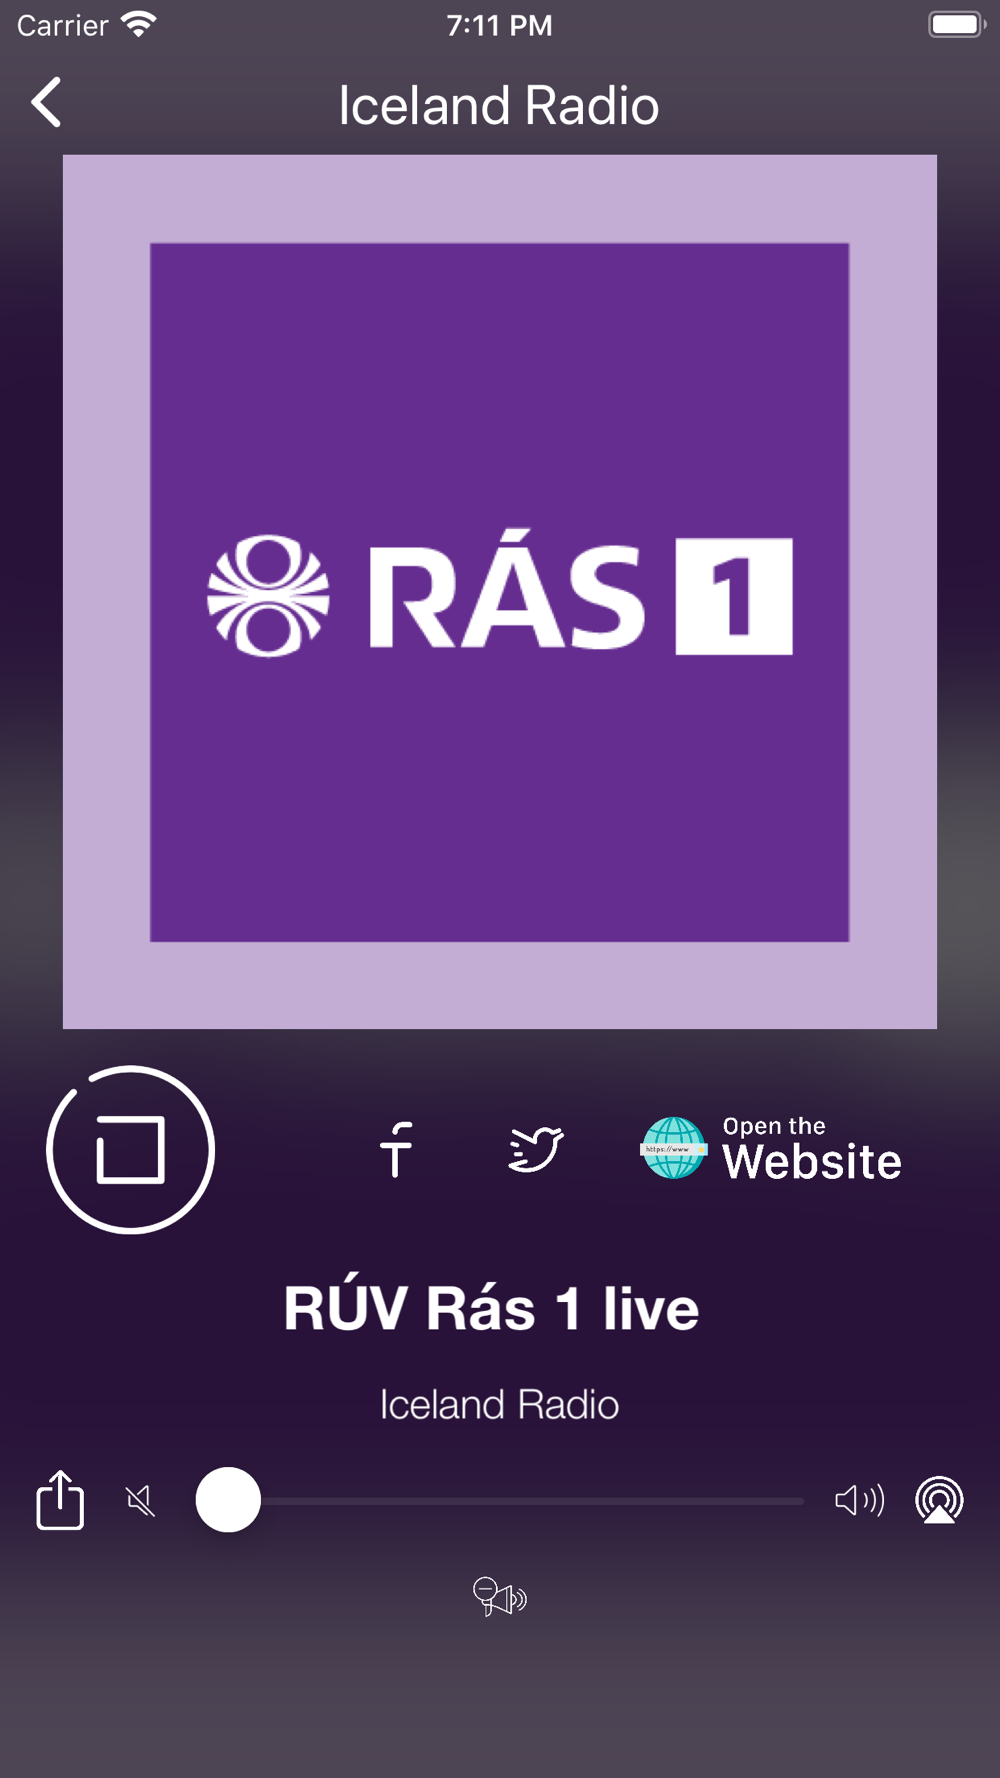Mute audio with the crossed speaker icon
This screenshot has width=1000, height=1778.
tap(141, 1500)
